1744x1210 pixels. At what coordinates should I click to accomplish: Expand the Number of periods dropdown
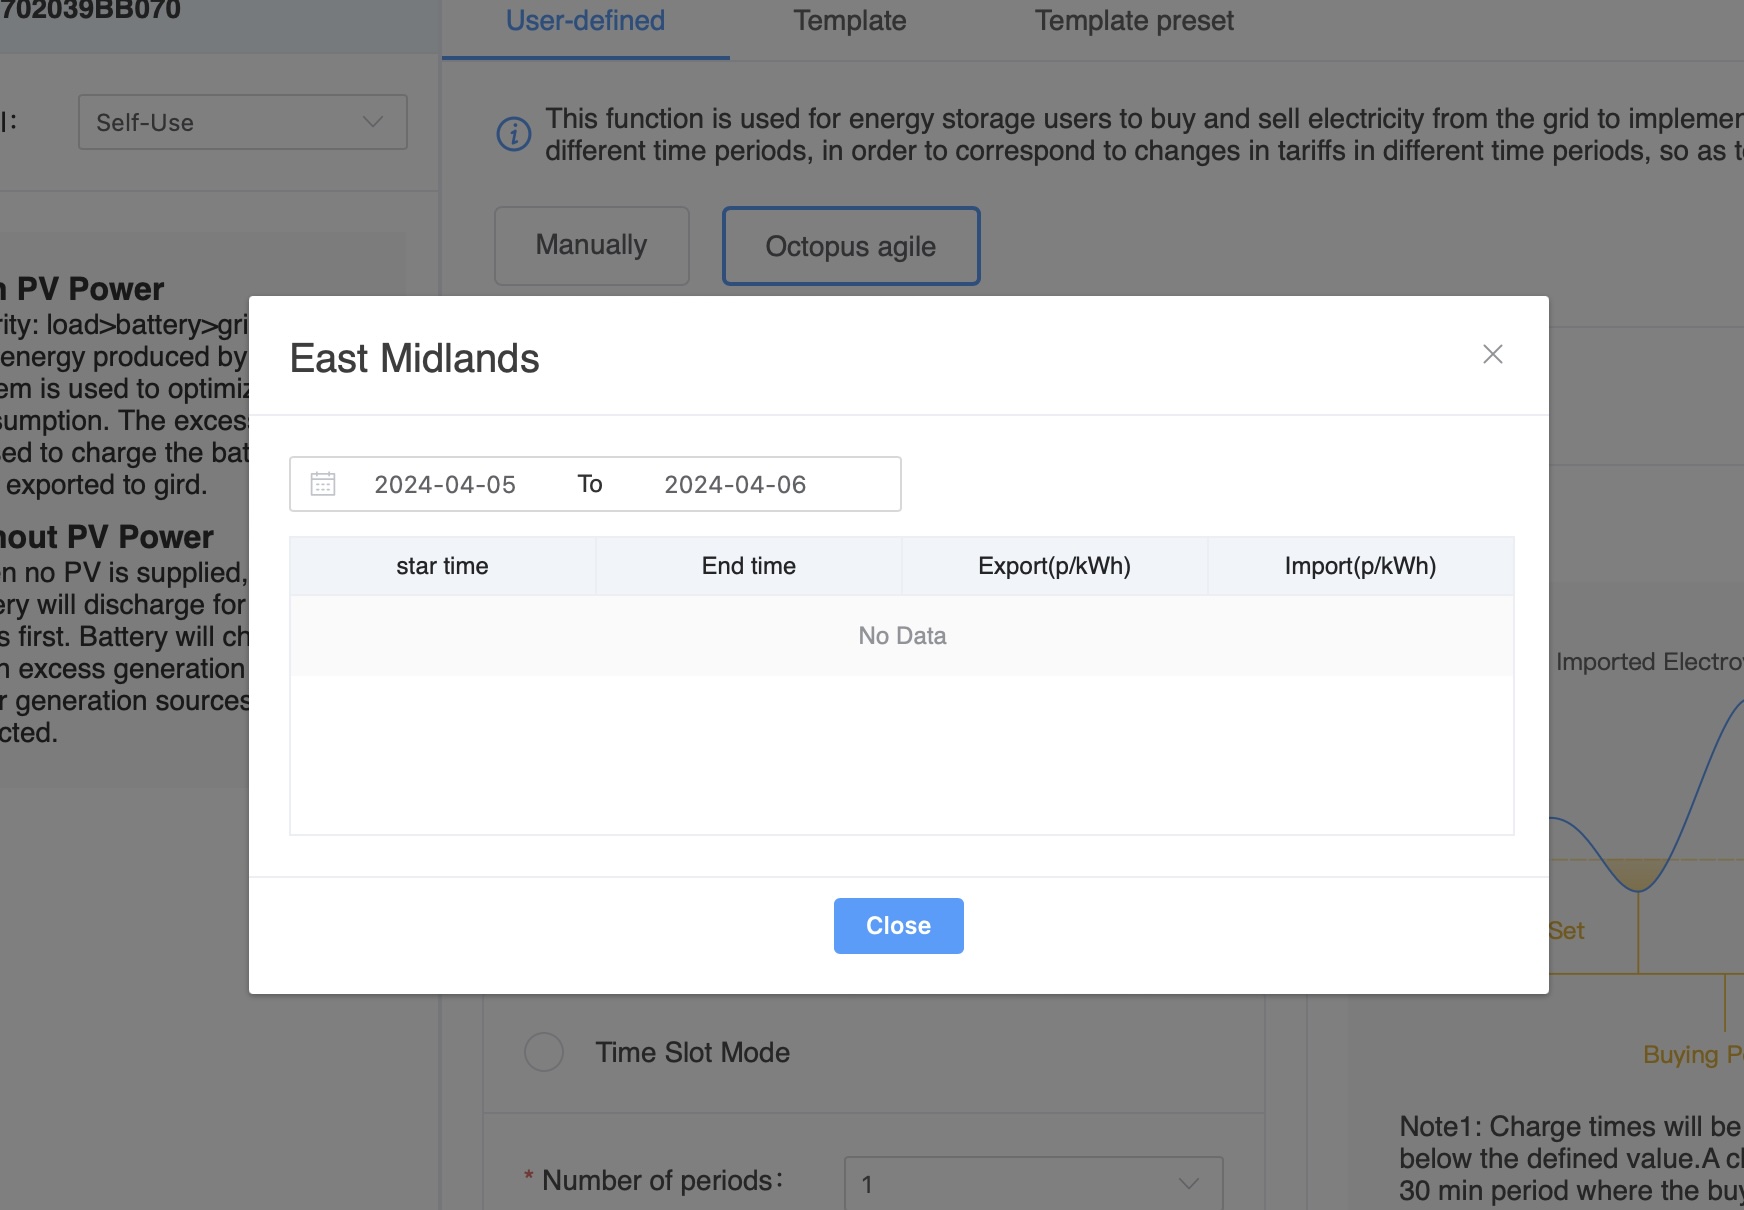pyautogui.click(x=1032, y=1183)
